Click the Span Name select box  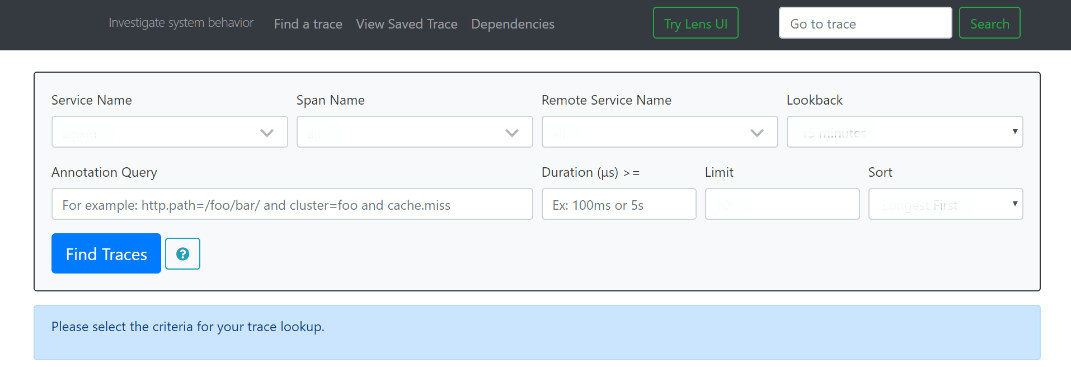coord(415,132)
